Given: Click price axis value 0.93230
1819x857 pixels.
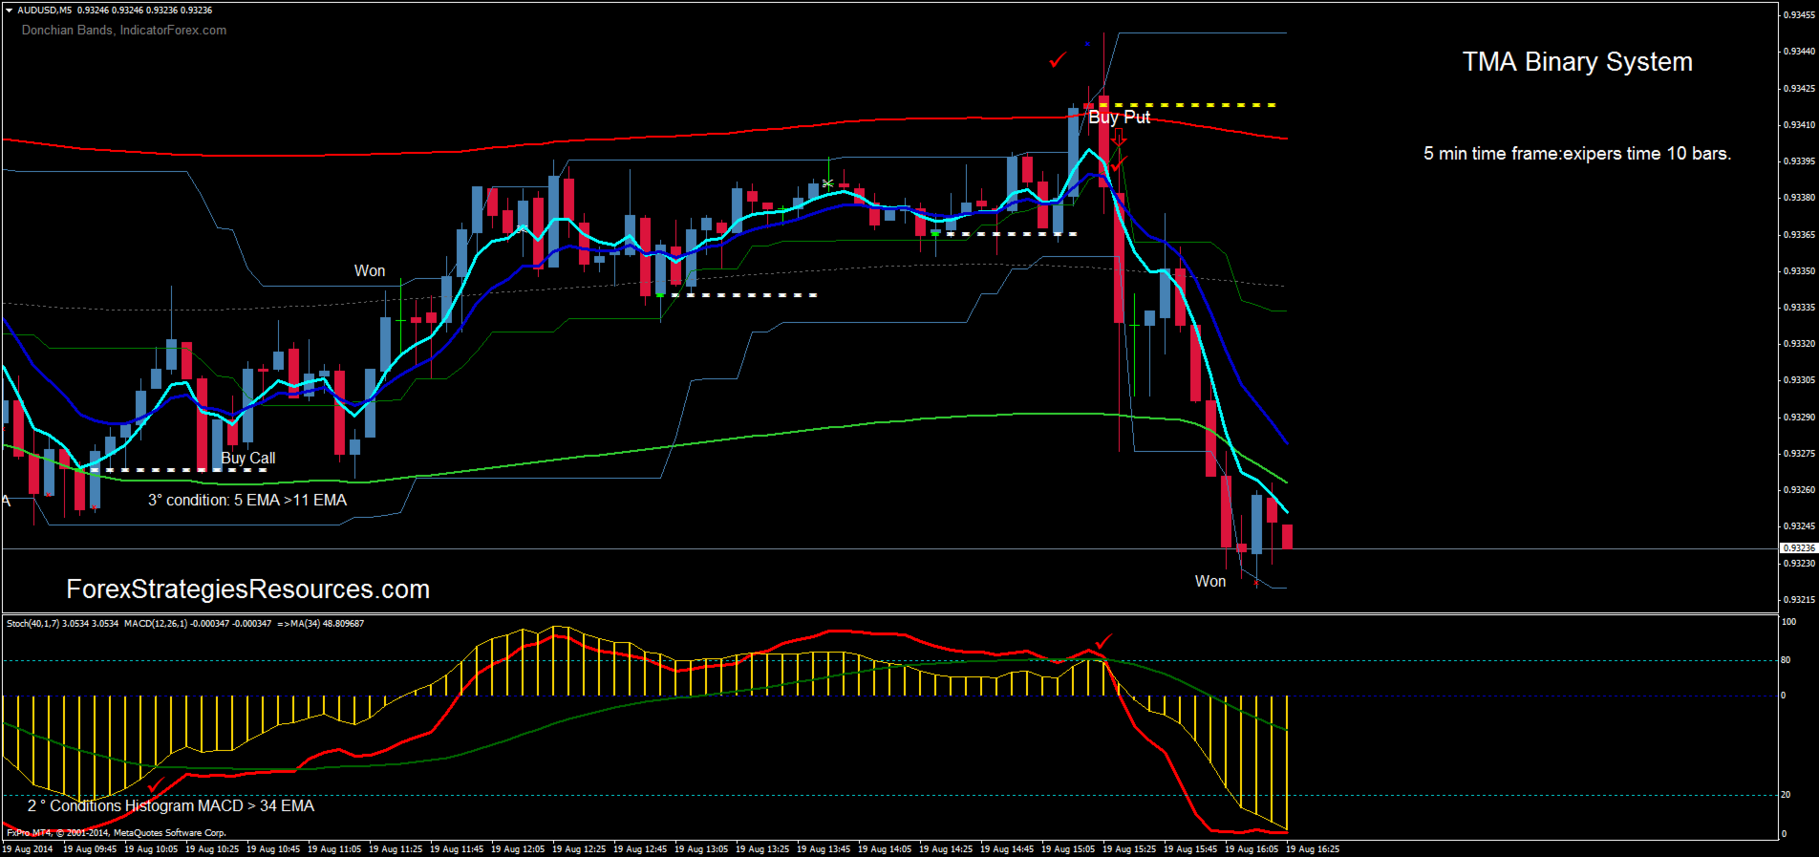Looking at the screenshot, I should click(x=1799, y=563).
